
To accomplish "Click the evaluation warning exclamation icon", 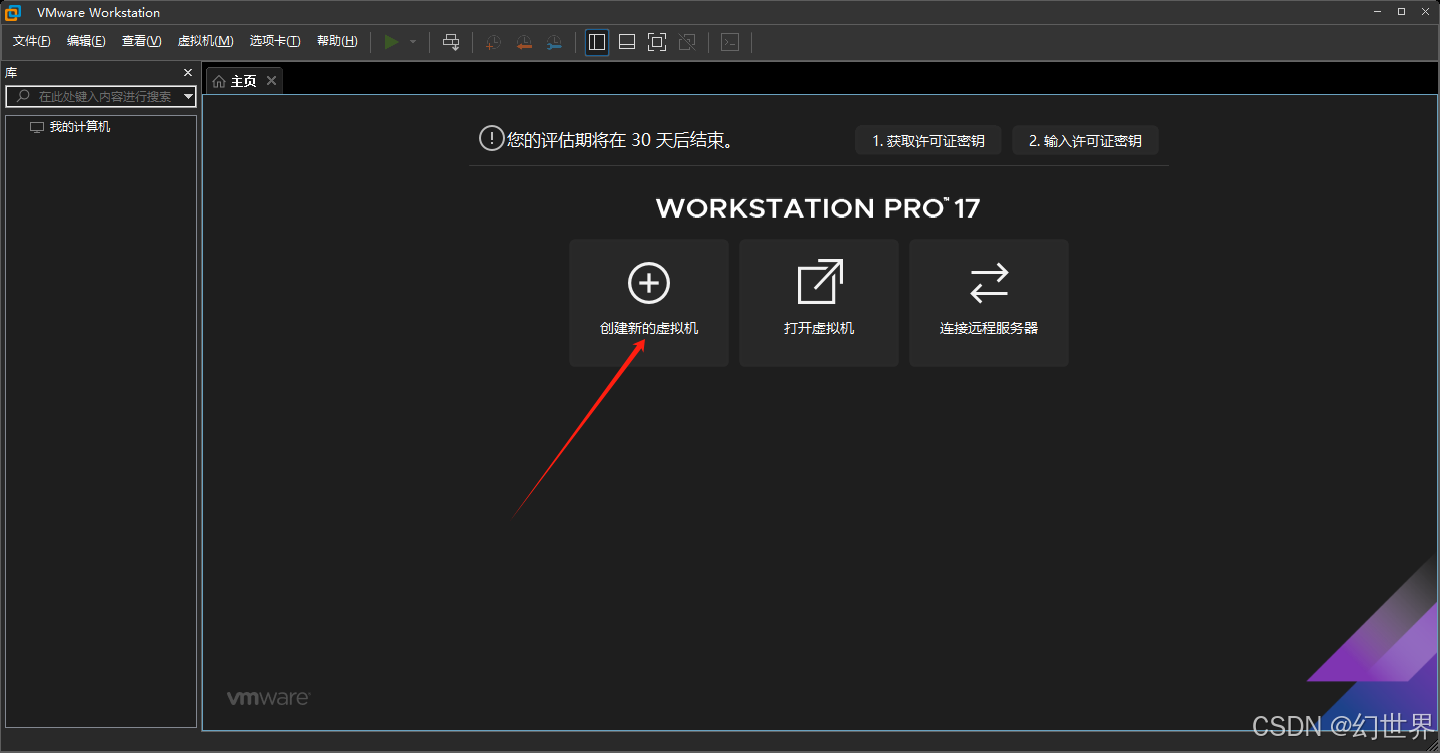I will (x=491, y=139).
